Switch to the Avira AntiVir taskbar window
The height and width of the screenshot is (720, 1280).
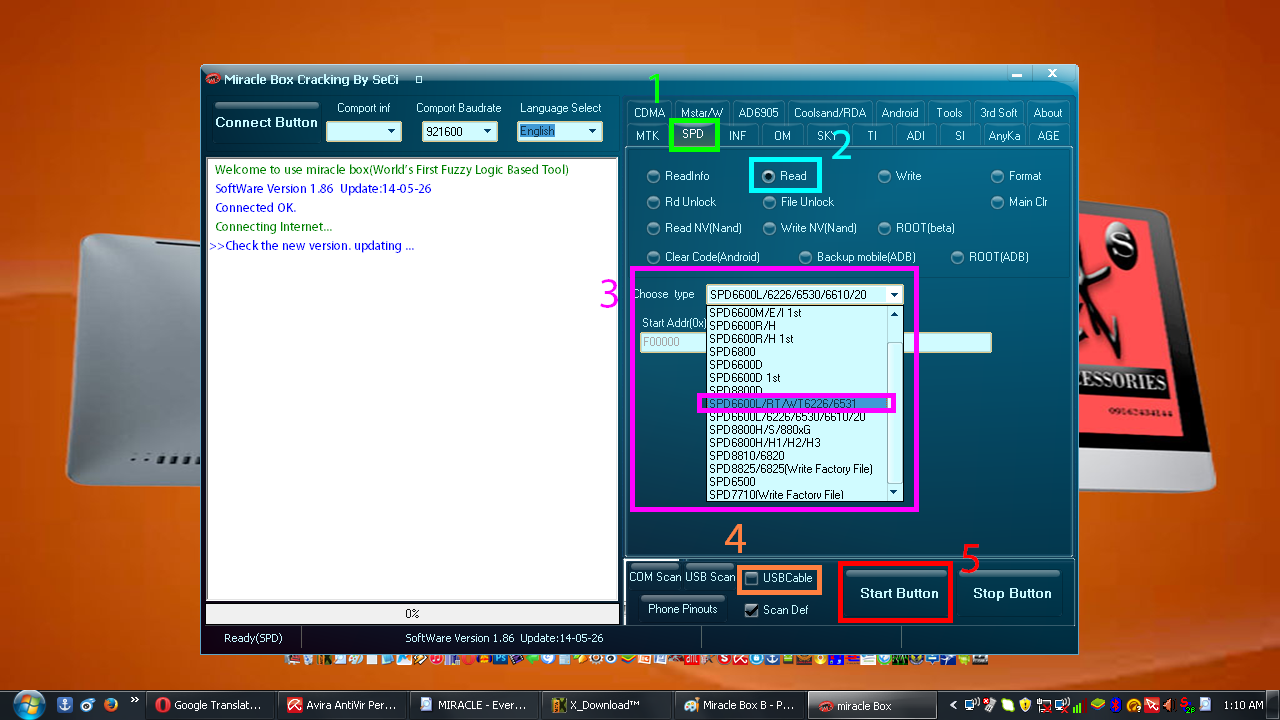coord(344,705)
